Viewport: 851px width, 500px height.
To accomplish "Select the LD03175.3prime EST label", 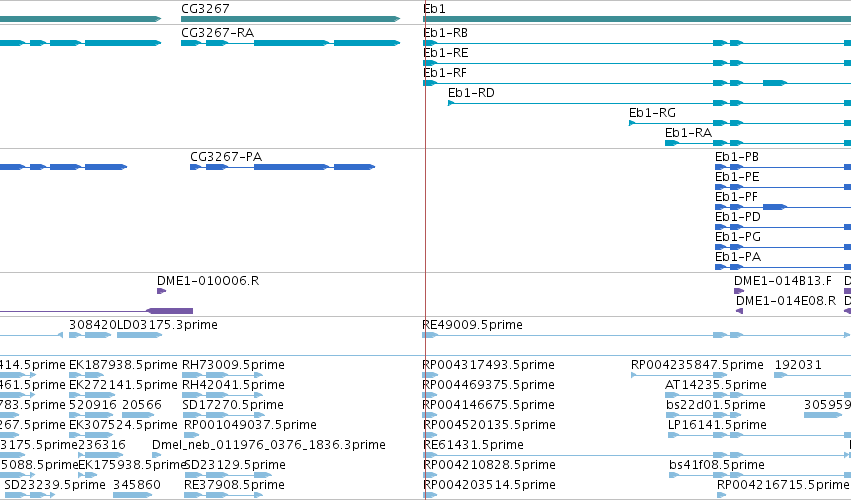I will pos(167,325).
